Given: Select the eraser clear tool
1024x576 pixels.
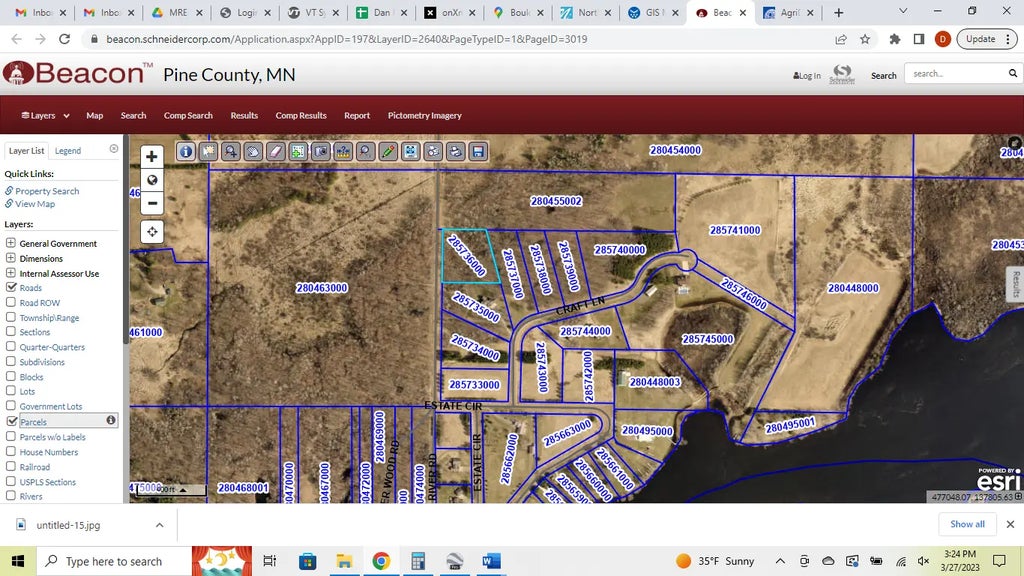Looking at the screenshot, I should tap(275, 152).
